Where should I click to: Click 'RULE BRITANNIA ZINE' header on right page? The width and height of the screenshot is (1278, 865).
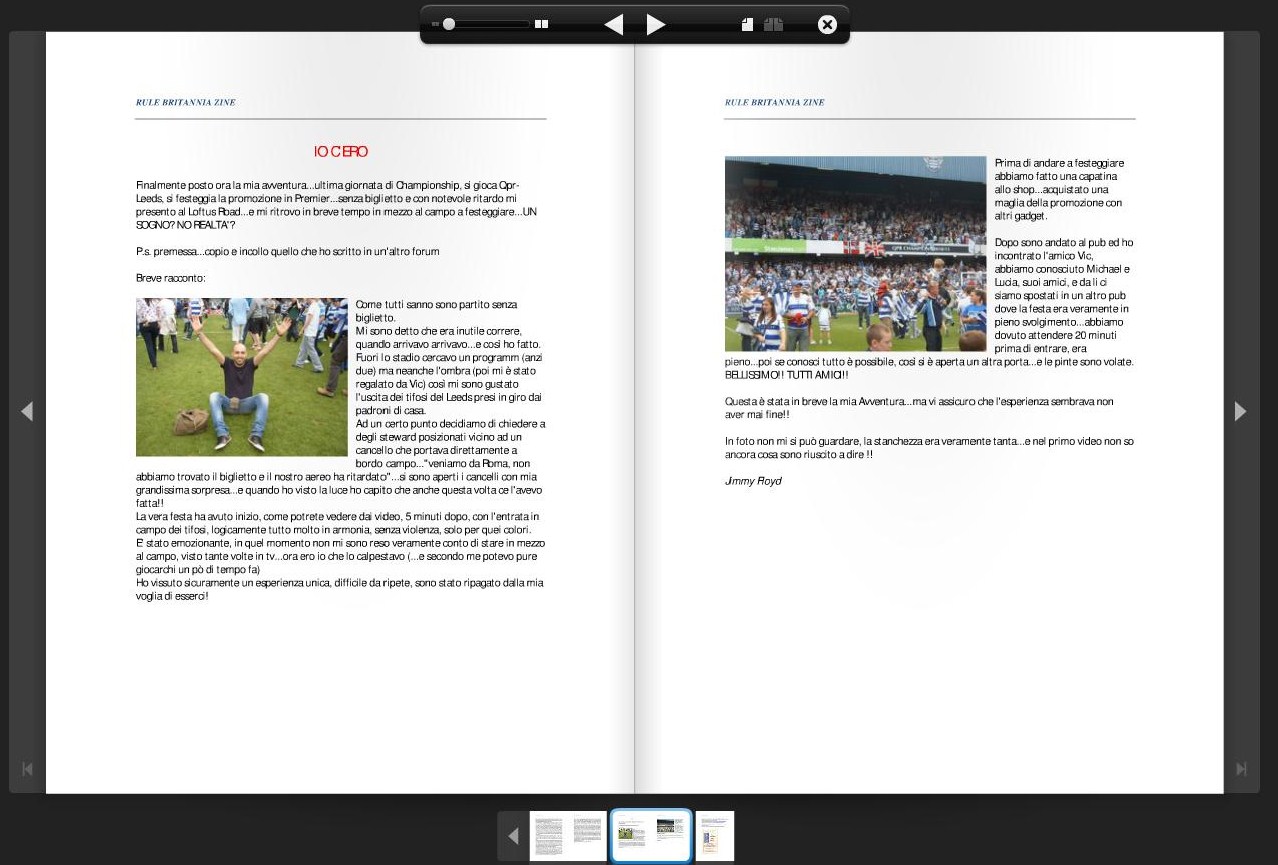[x=775, y=102]
